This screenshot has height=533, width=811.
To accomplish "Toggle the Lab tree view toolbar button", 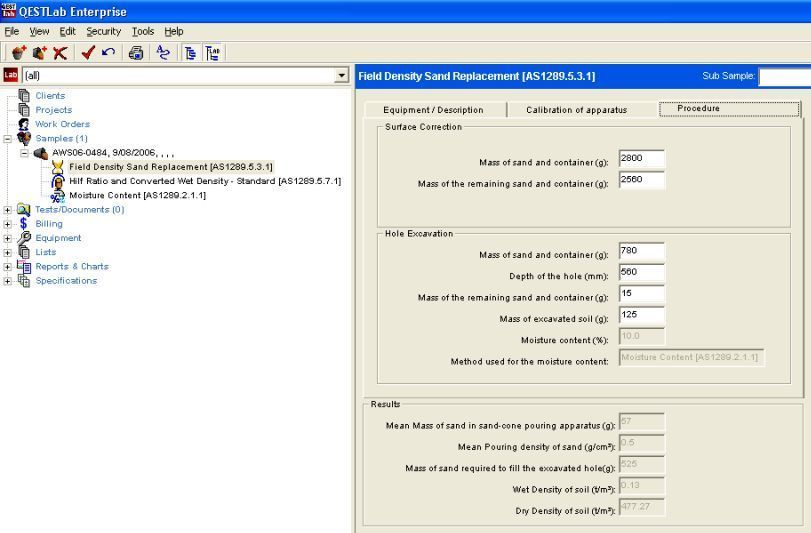I will [213, 53].
